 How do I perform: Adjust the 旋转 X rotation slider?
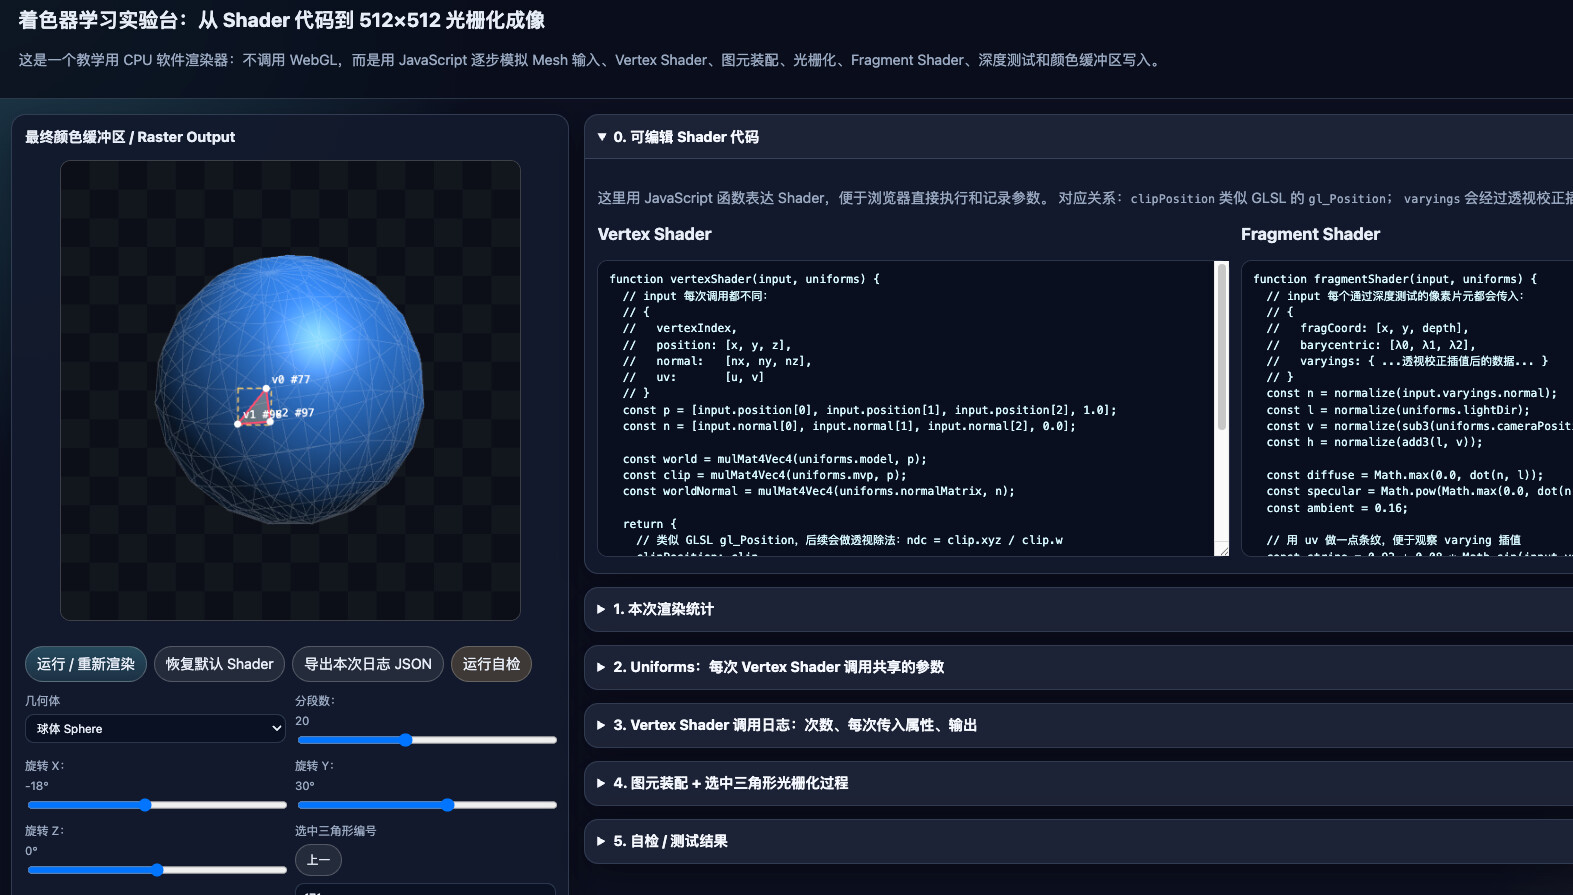coord(157,805)
